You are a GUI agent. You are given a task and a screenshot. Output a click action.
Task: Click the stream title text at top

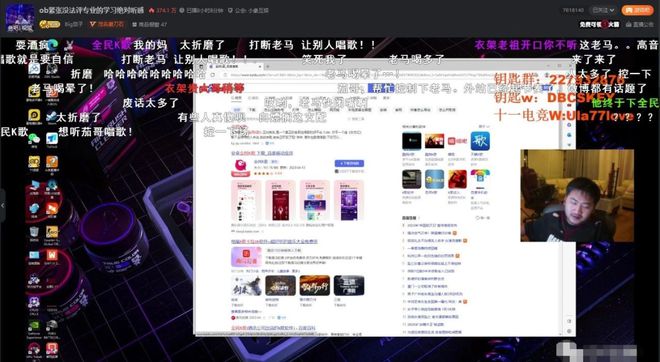(91, 10)
